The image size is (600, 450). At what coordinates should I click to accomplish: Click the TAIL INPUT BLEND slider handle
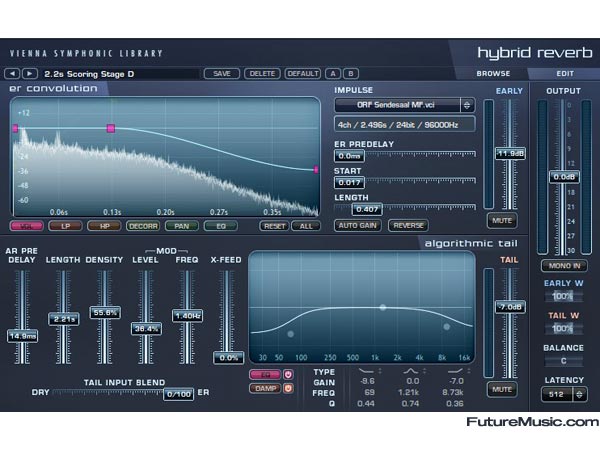click(179, 394)
